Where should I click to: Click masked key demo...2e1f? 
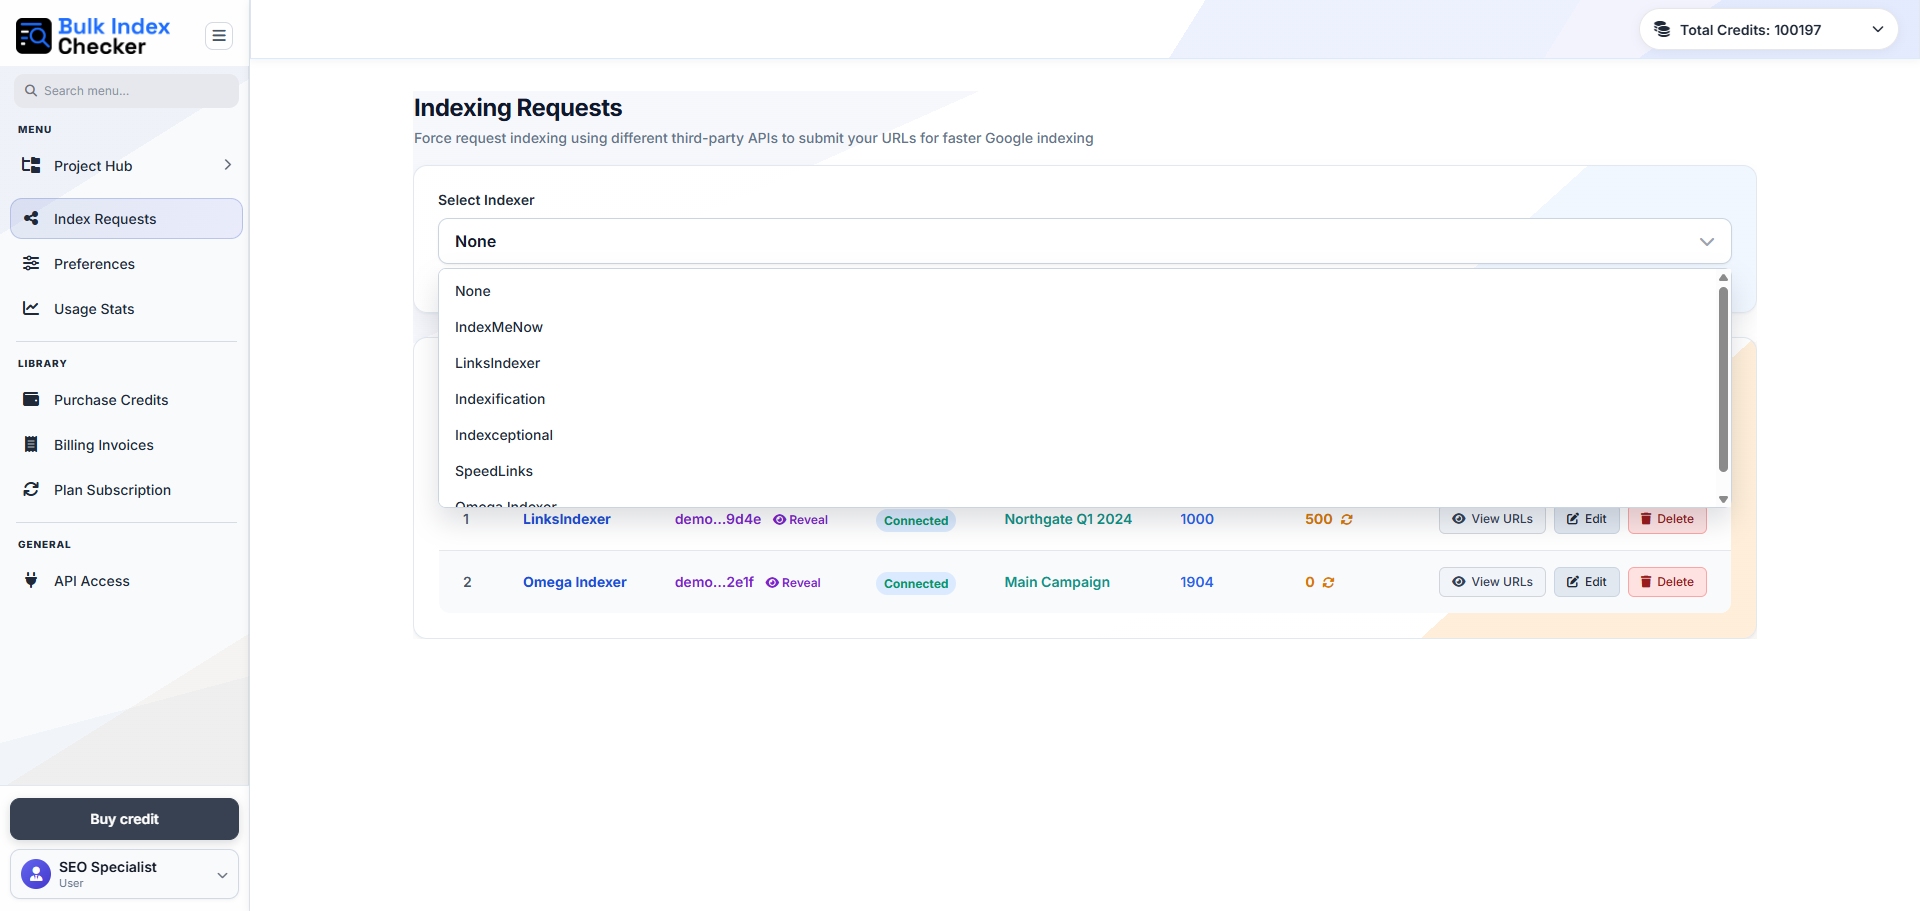coord(714,582)
